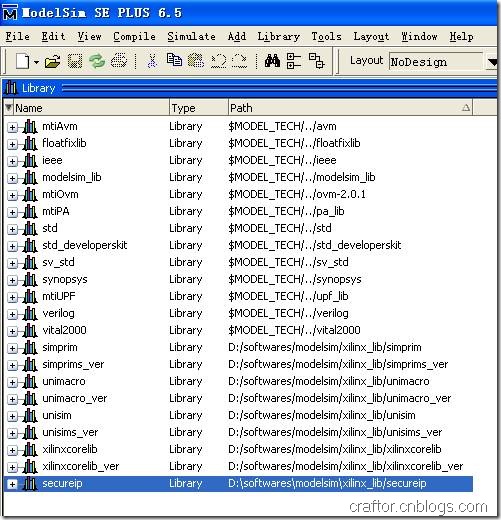Click the Cut scissors icon
This screenshot has height=520, width=501.
pos(152,62)
